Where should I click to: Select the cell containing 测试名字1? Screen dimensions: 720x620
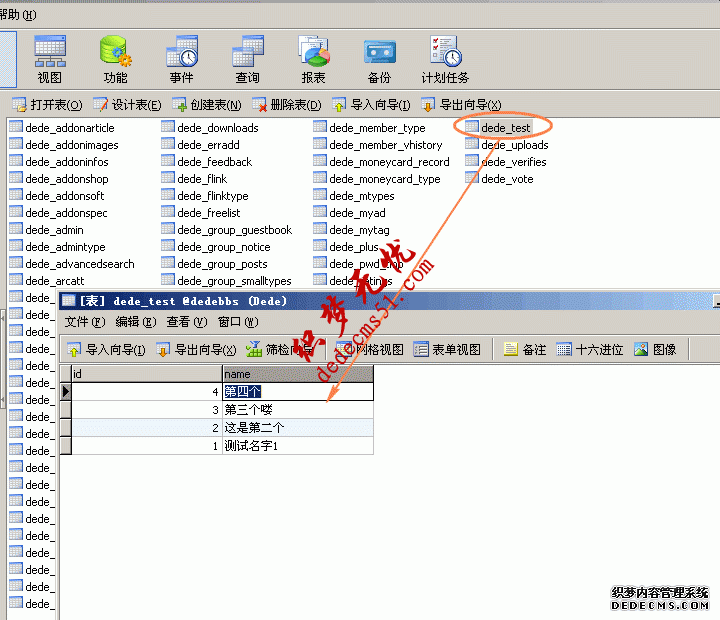(297, 446)
